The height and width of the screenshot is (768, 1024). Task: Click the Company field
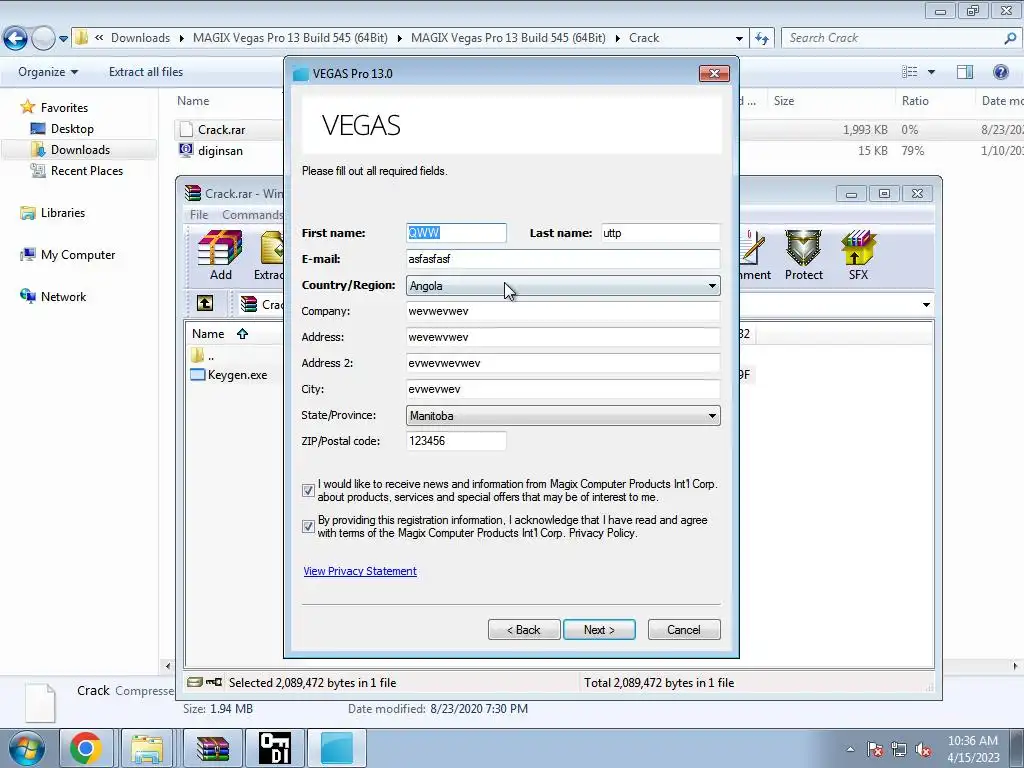[563, 311]
